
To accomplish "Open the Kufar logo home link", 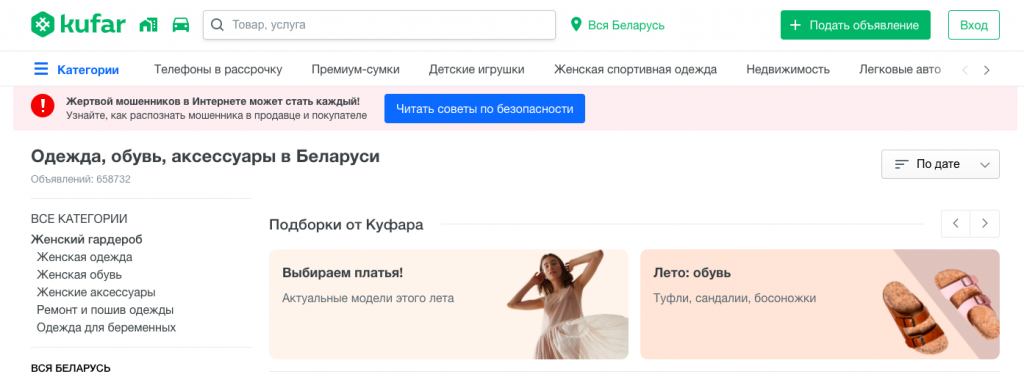I will tap(78, 25).
